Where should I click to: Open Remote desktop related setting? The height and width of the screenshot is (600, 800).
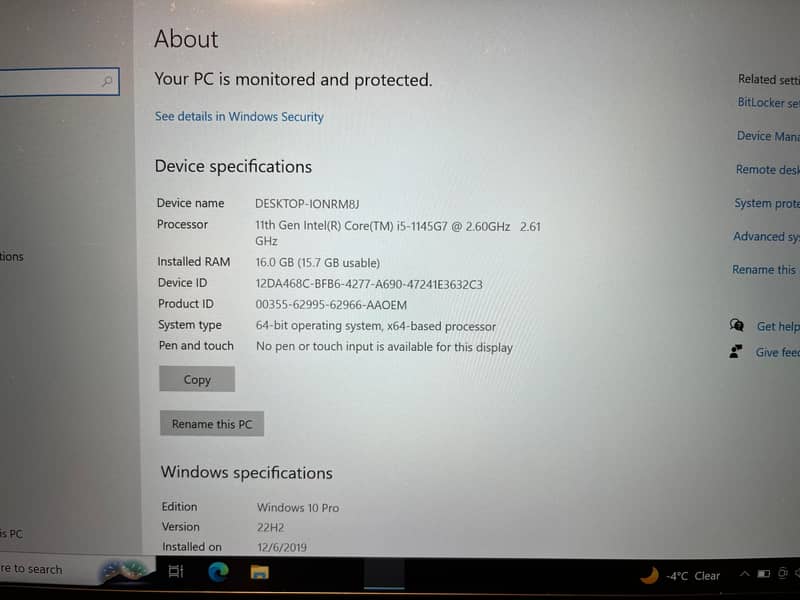(768, 170)
